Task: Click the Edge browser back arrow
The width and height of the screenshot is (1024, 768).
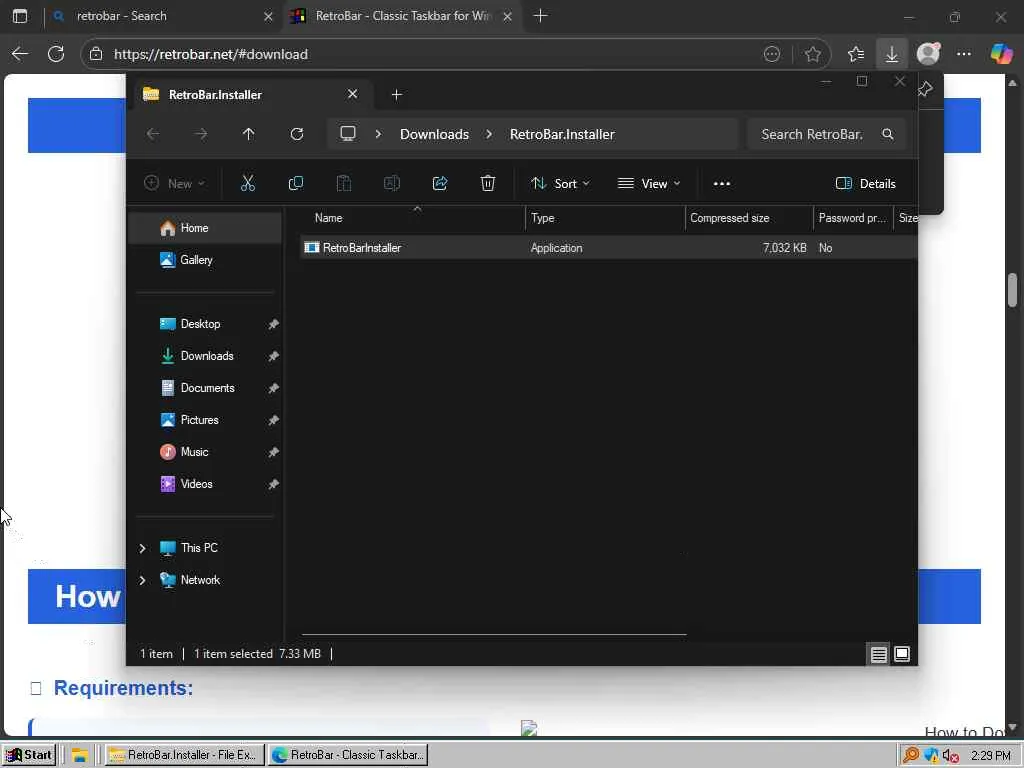Action: tap(20, 54)
